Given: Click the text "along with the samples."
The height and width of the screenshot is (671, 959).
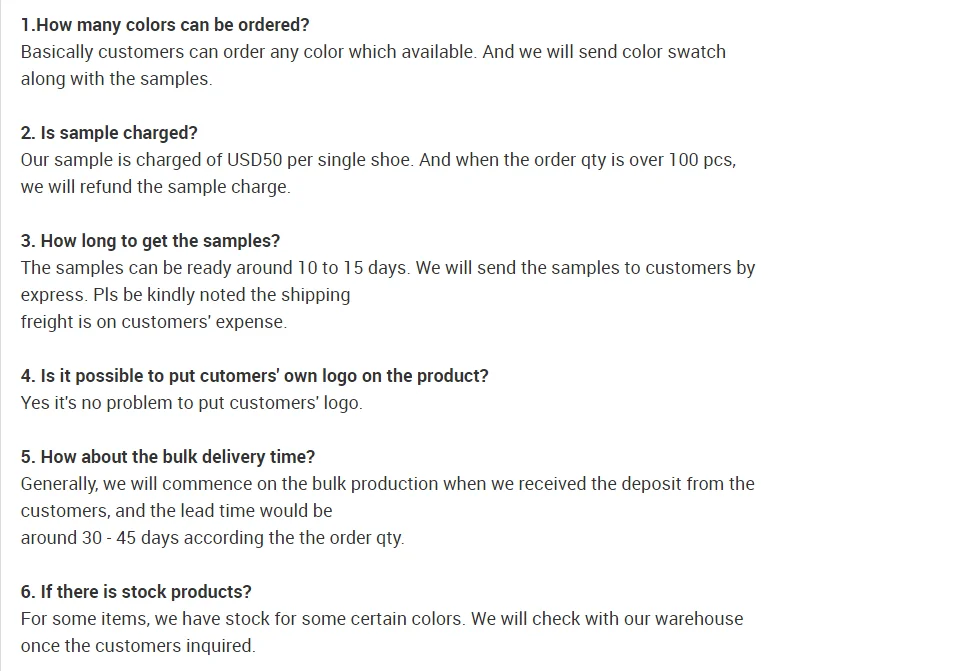Looking at the screenshot, I should pos(116,79).
